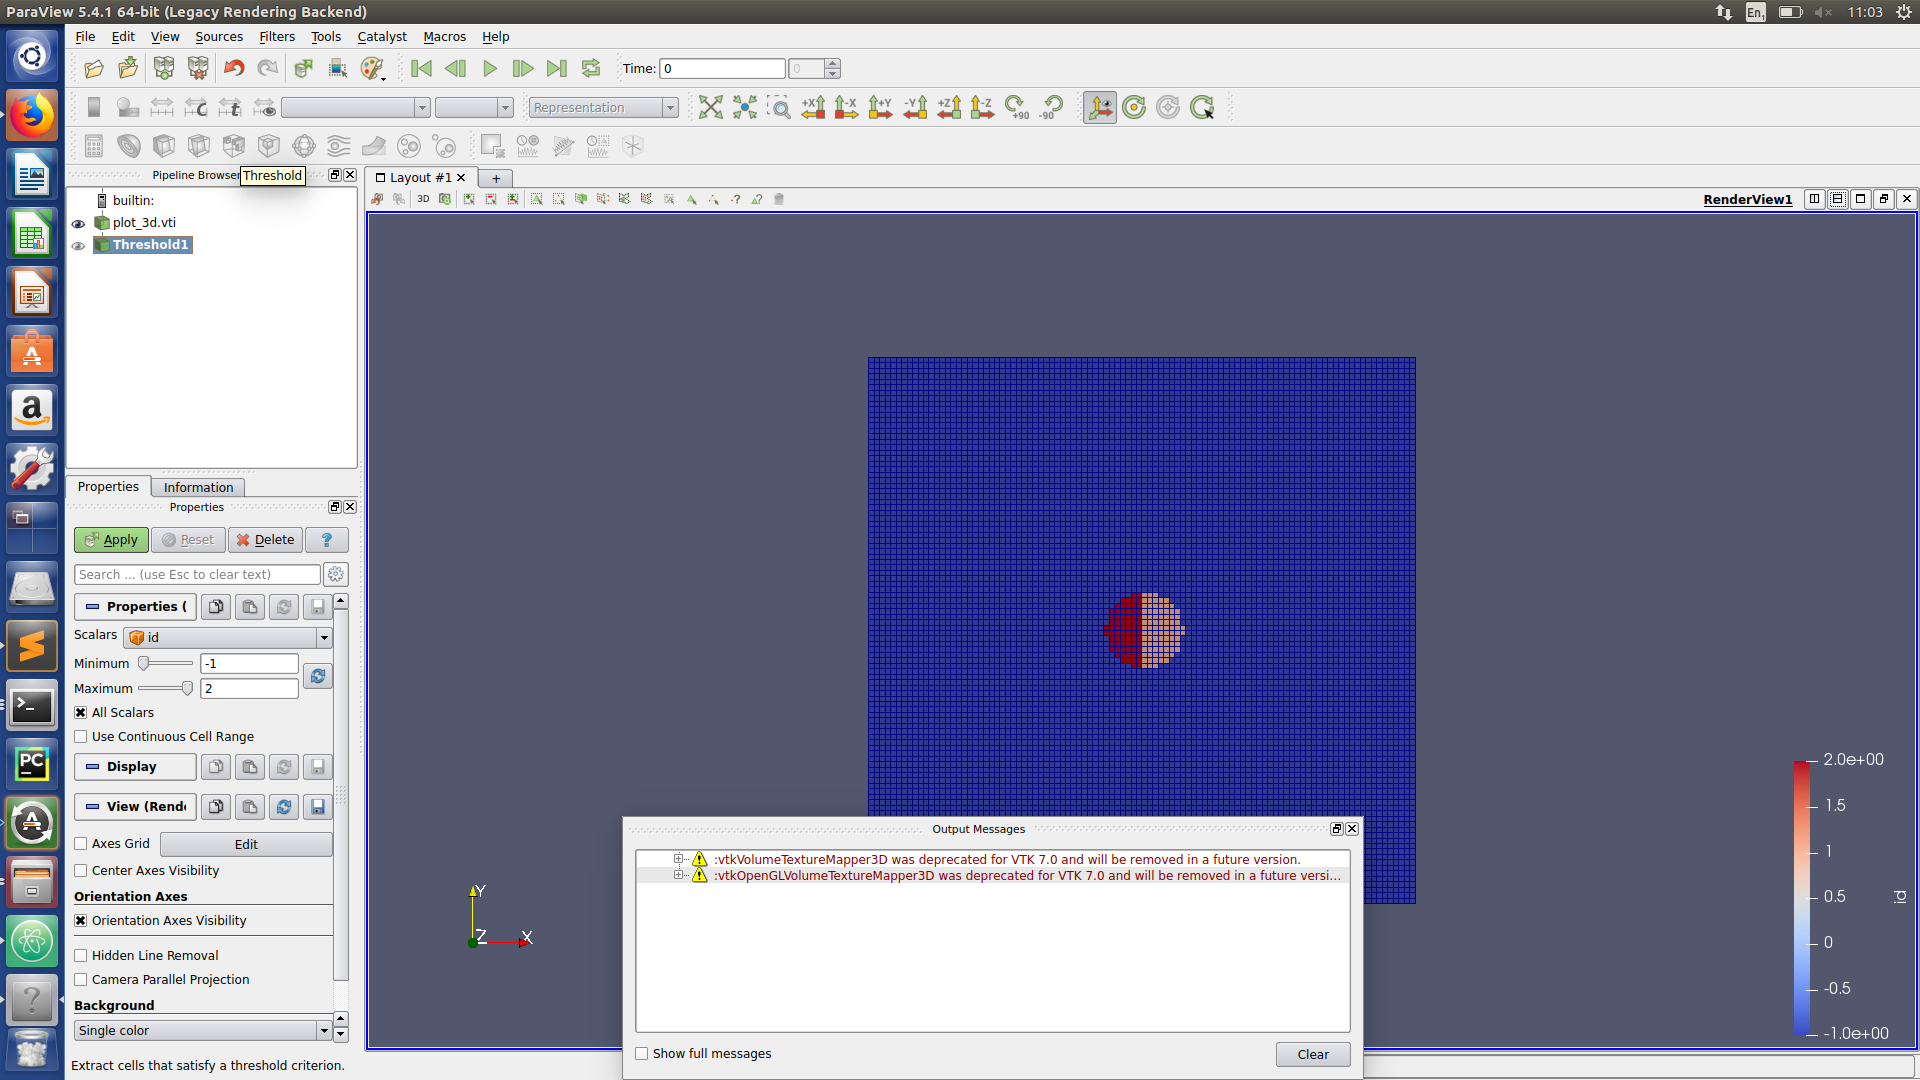The image size is (1920, 1080).
Task: Click the Undo arrow icon
Action: coord(234,69)
